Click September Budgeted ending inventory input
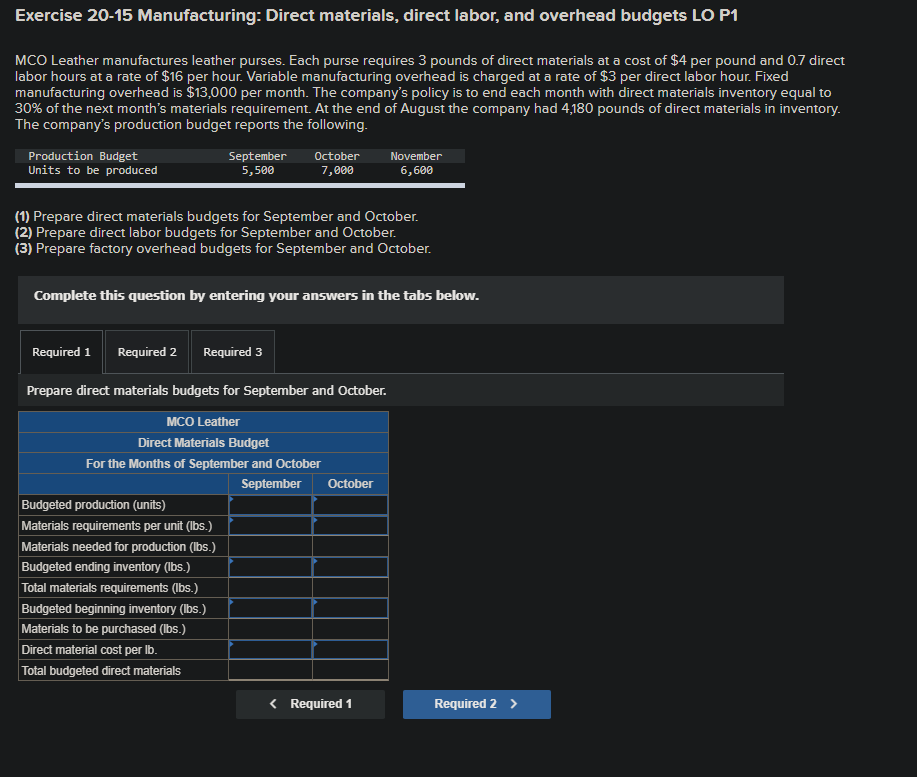Image resolution: width=917 pixels, height=777 pixels. pyautogui.click(x=270, y=566)
